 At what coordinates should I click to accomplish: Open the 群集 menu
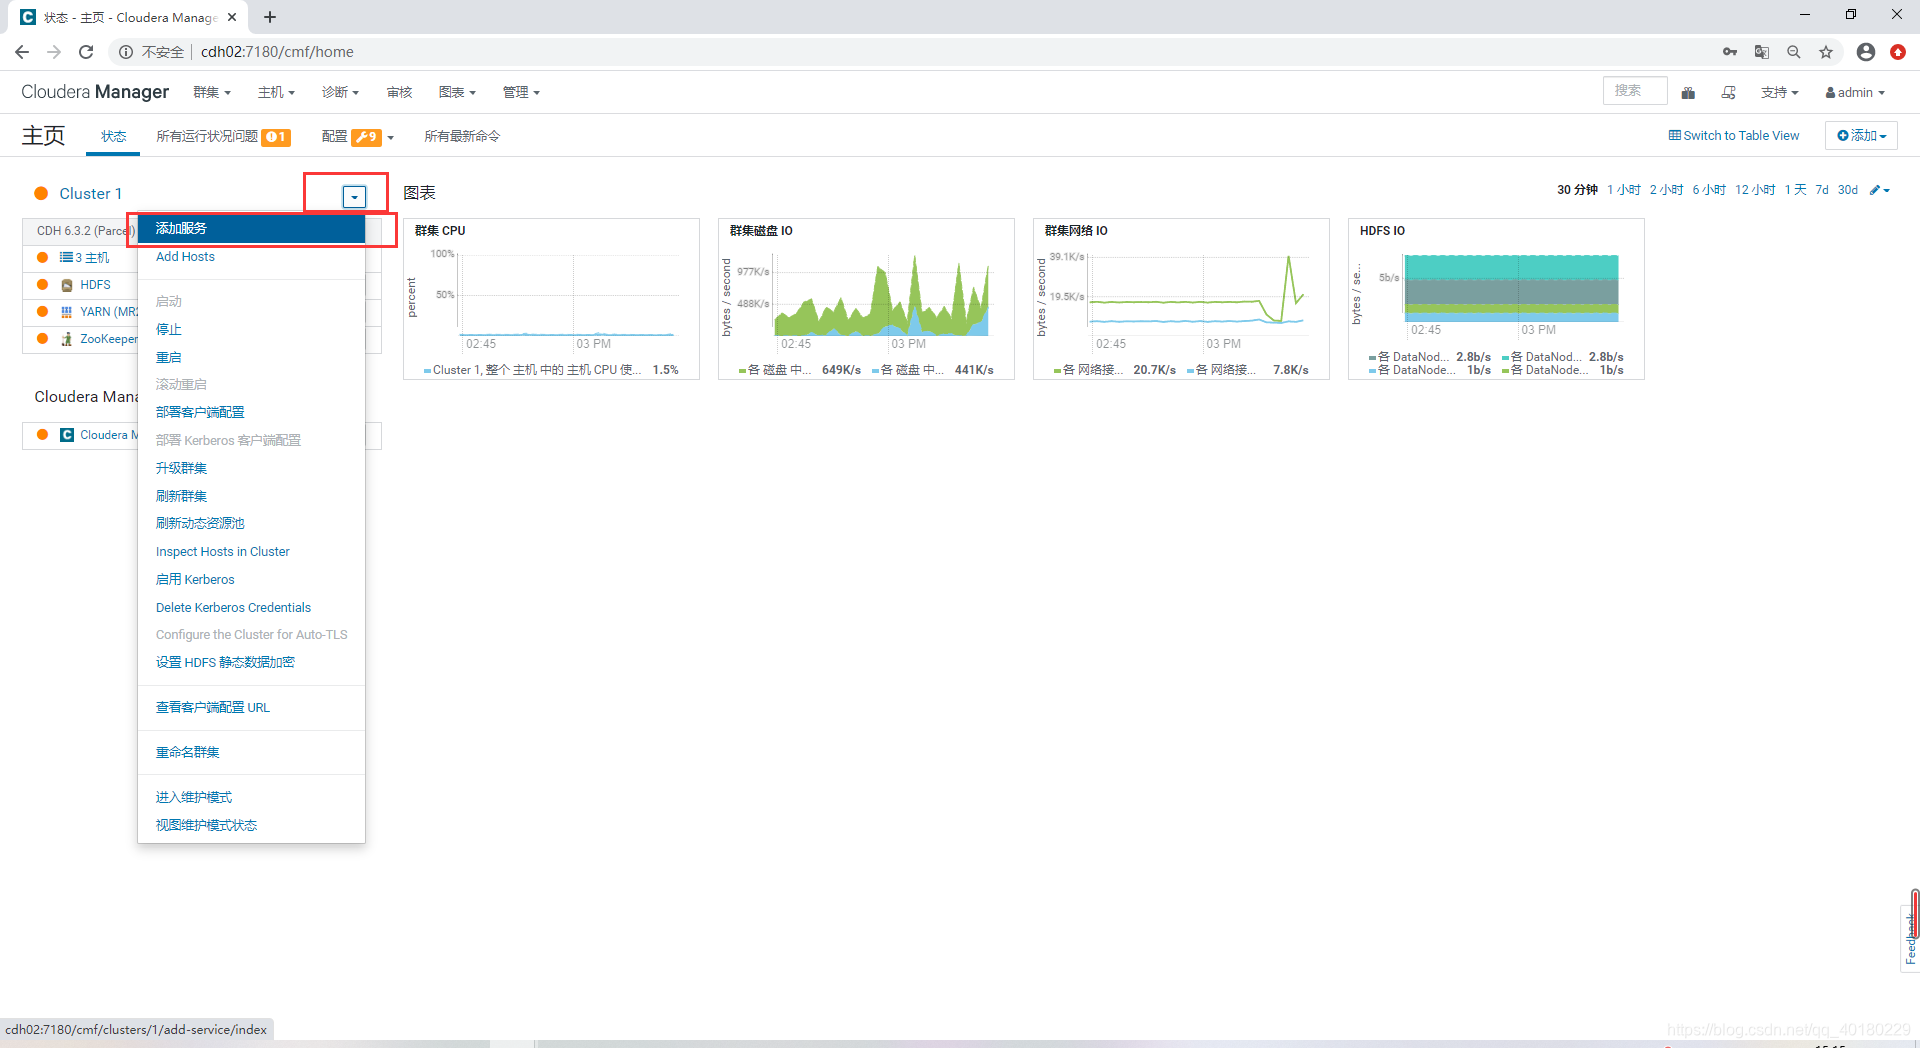pos(212,92)
